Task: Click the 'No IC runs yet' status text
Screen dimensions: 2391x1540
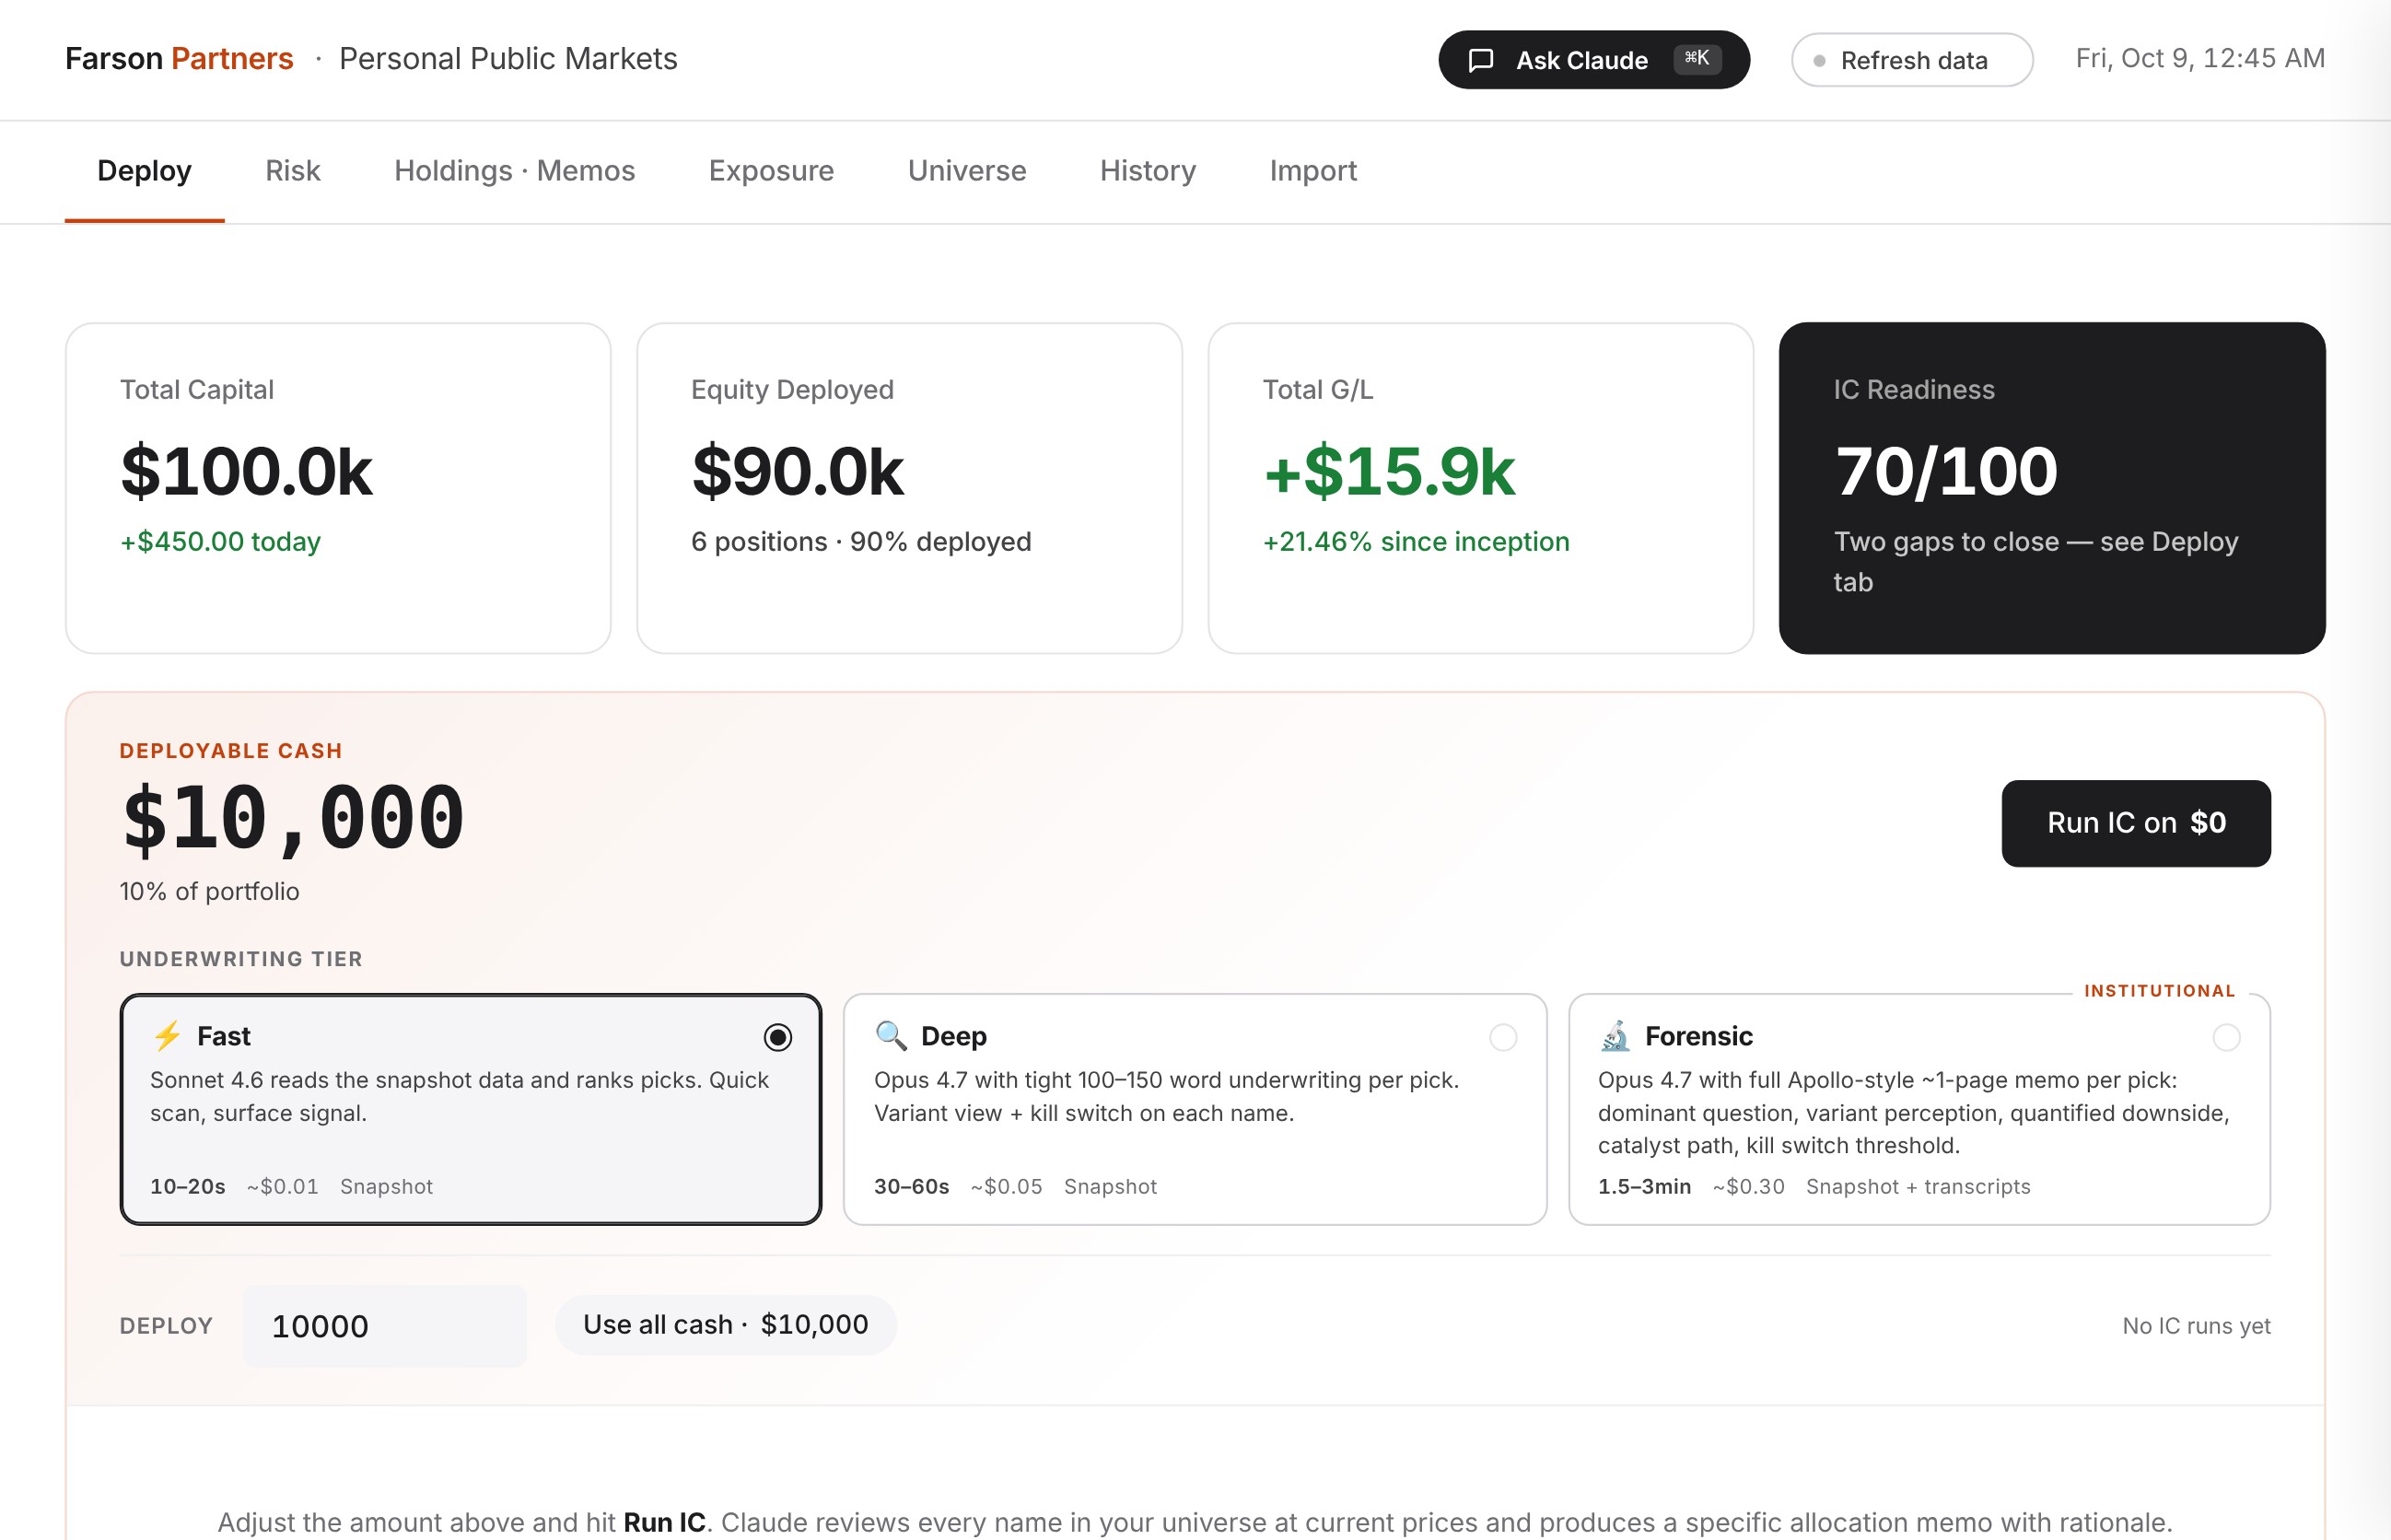Action: (2196, 1326)
